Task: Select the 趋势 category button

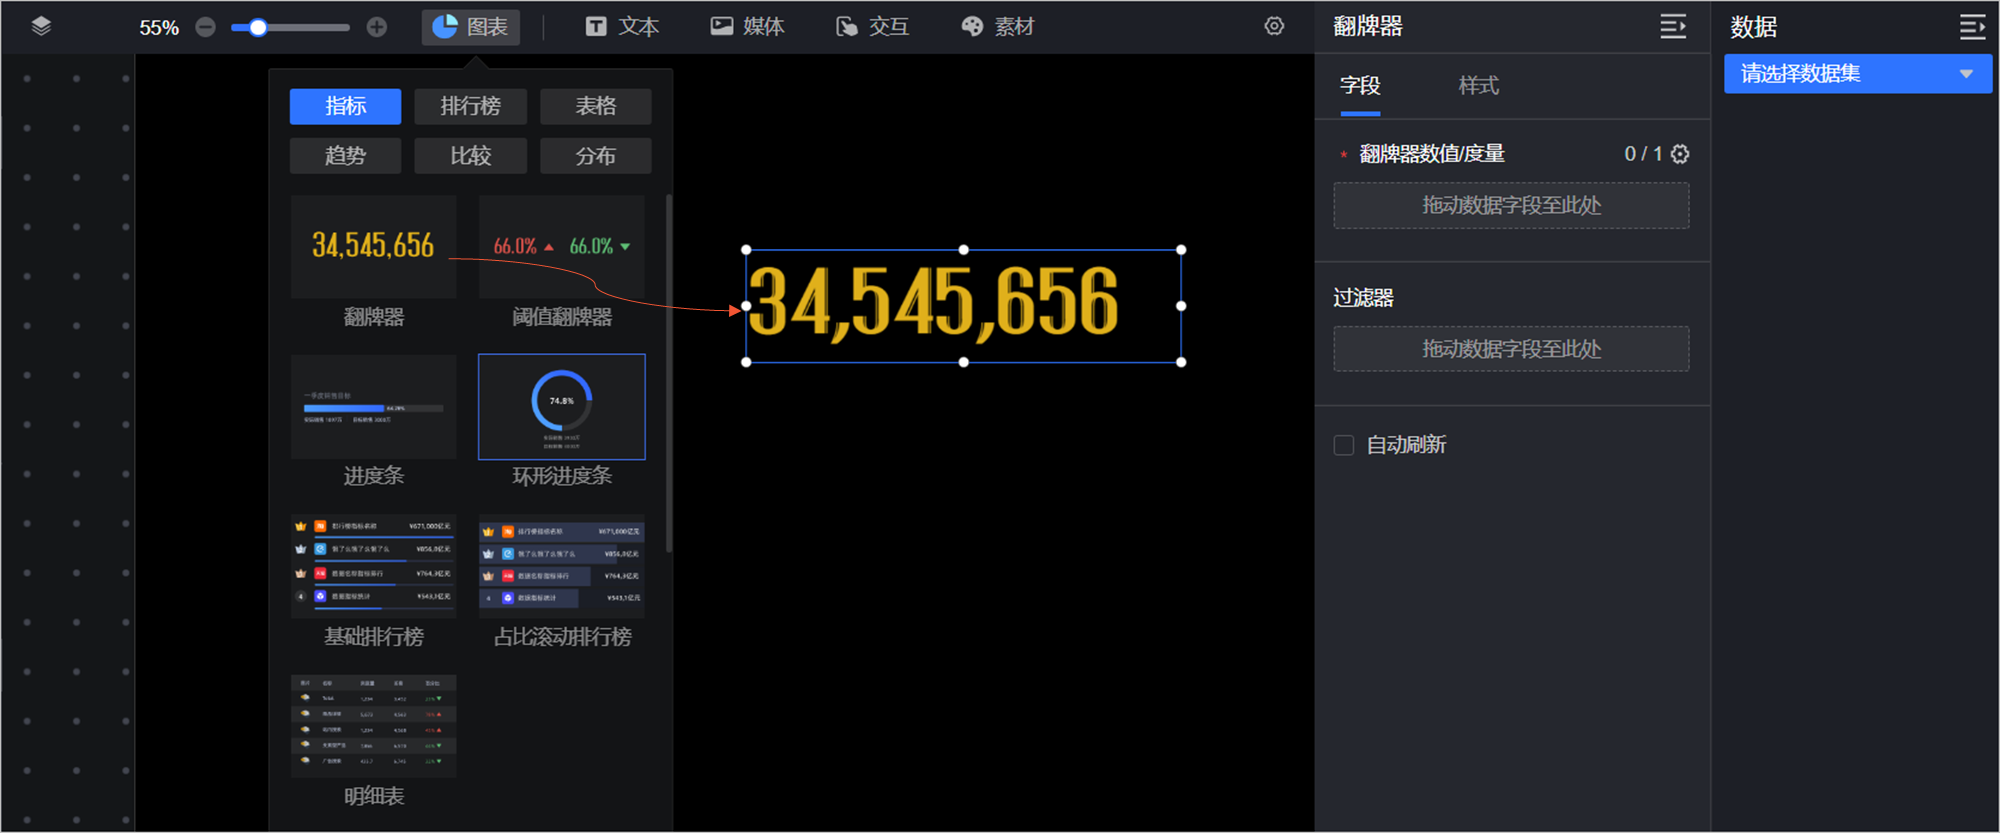Action: [x=345, y=156]
